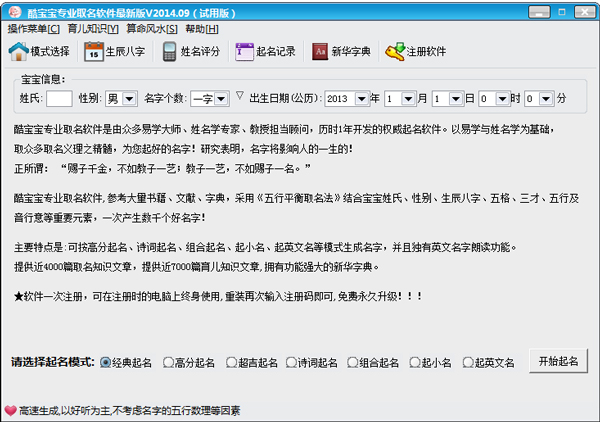
Task: Expand the birth hour 时 dropdown
Action: 502,99
